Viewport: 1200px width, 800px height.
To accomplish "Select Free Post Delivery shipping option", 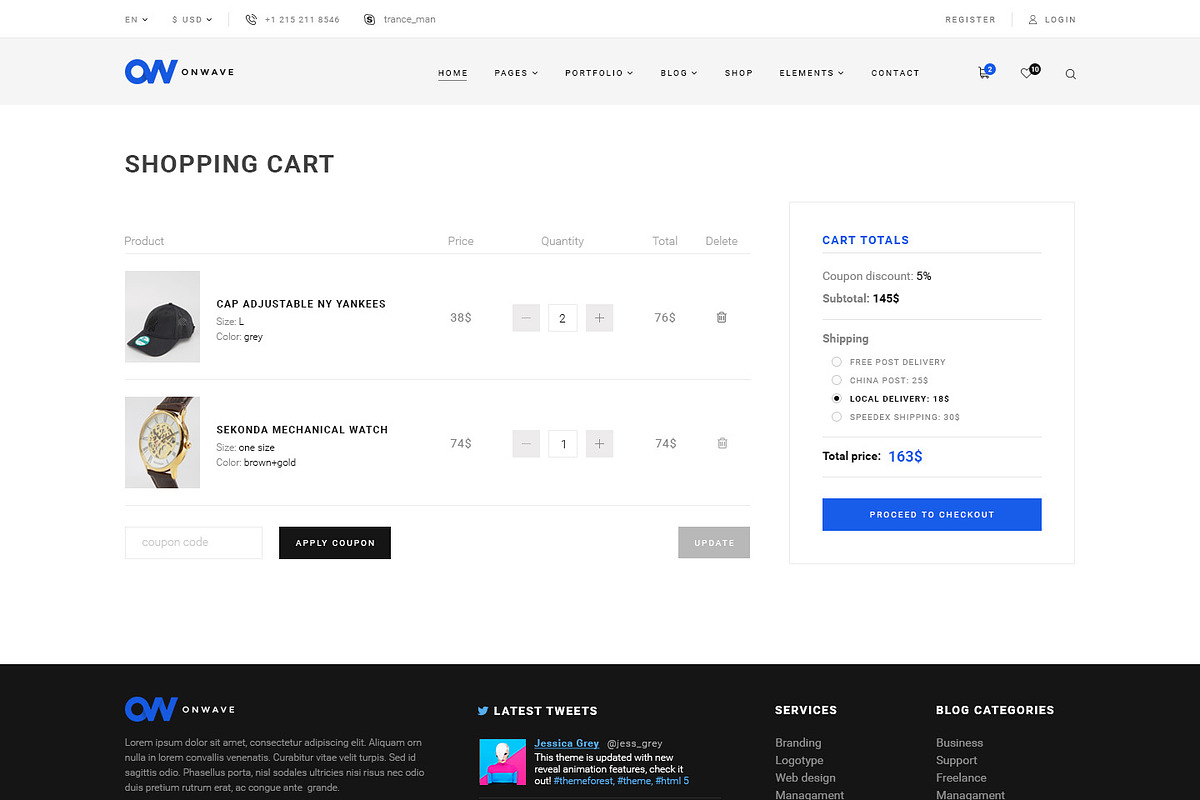I will (837, 362).
